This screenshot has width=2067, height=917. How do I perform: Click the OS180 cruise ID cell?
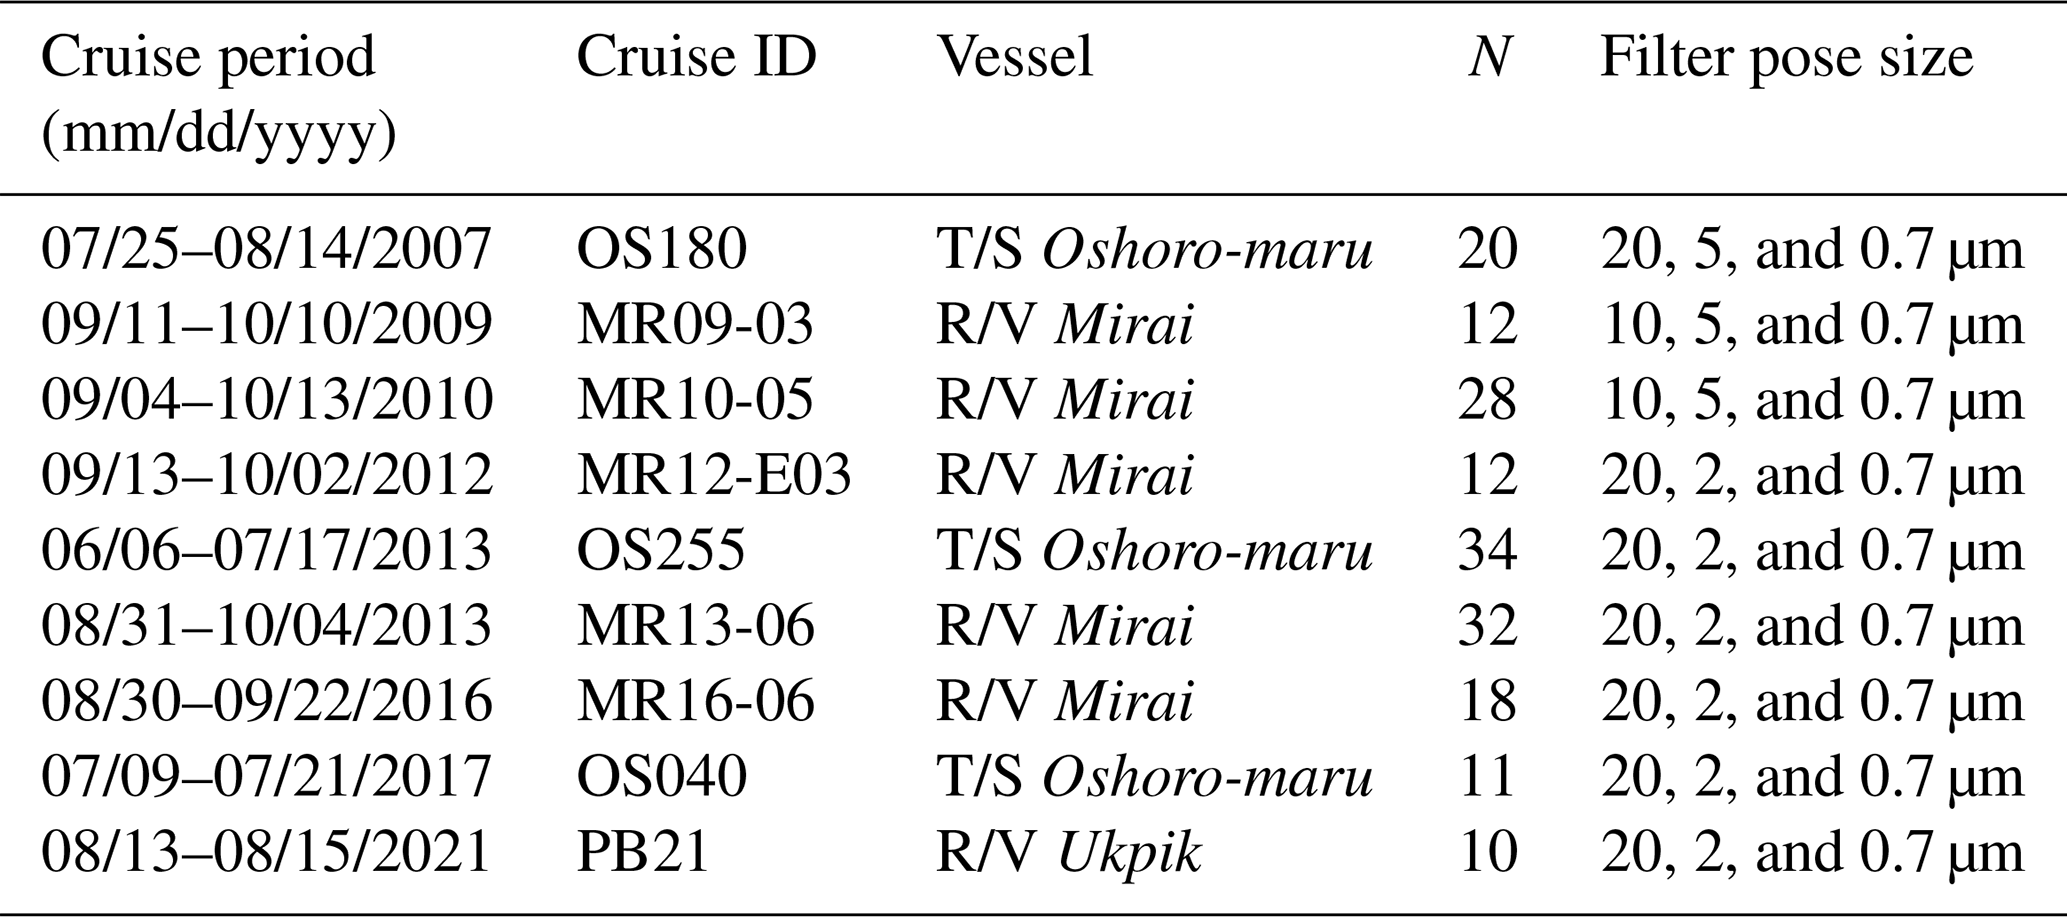coord(661,249)
